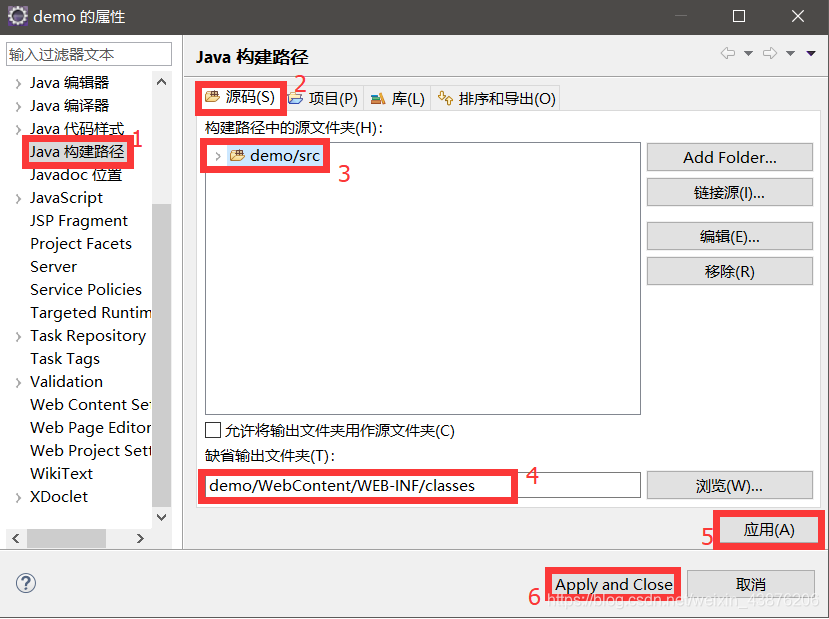
Task: Click the 应用(A) button
Action: pyautogui.click(x=769, y=530)
